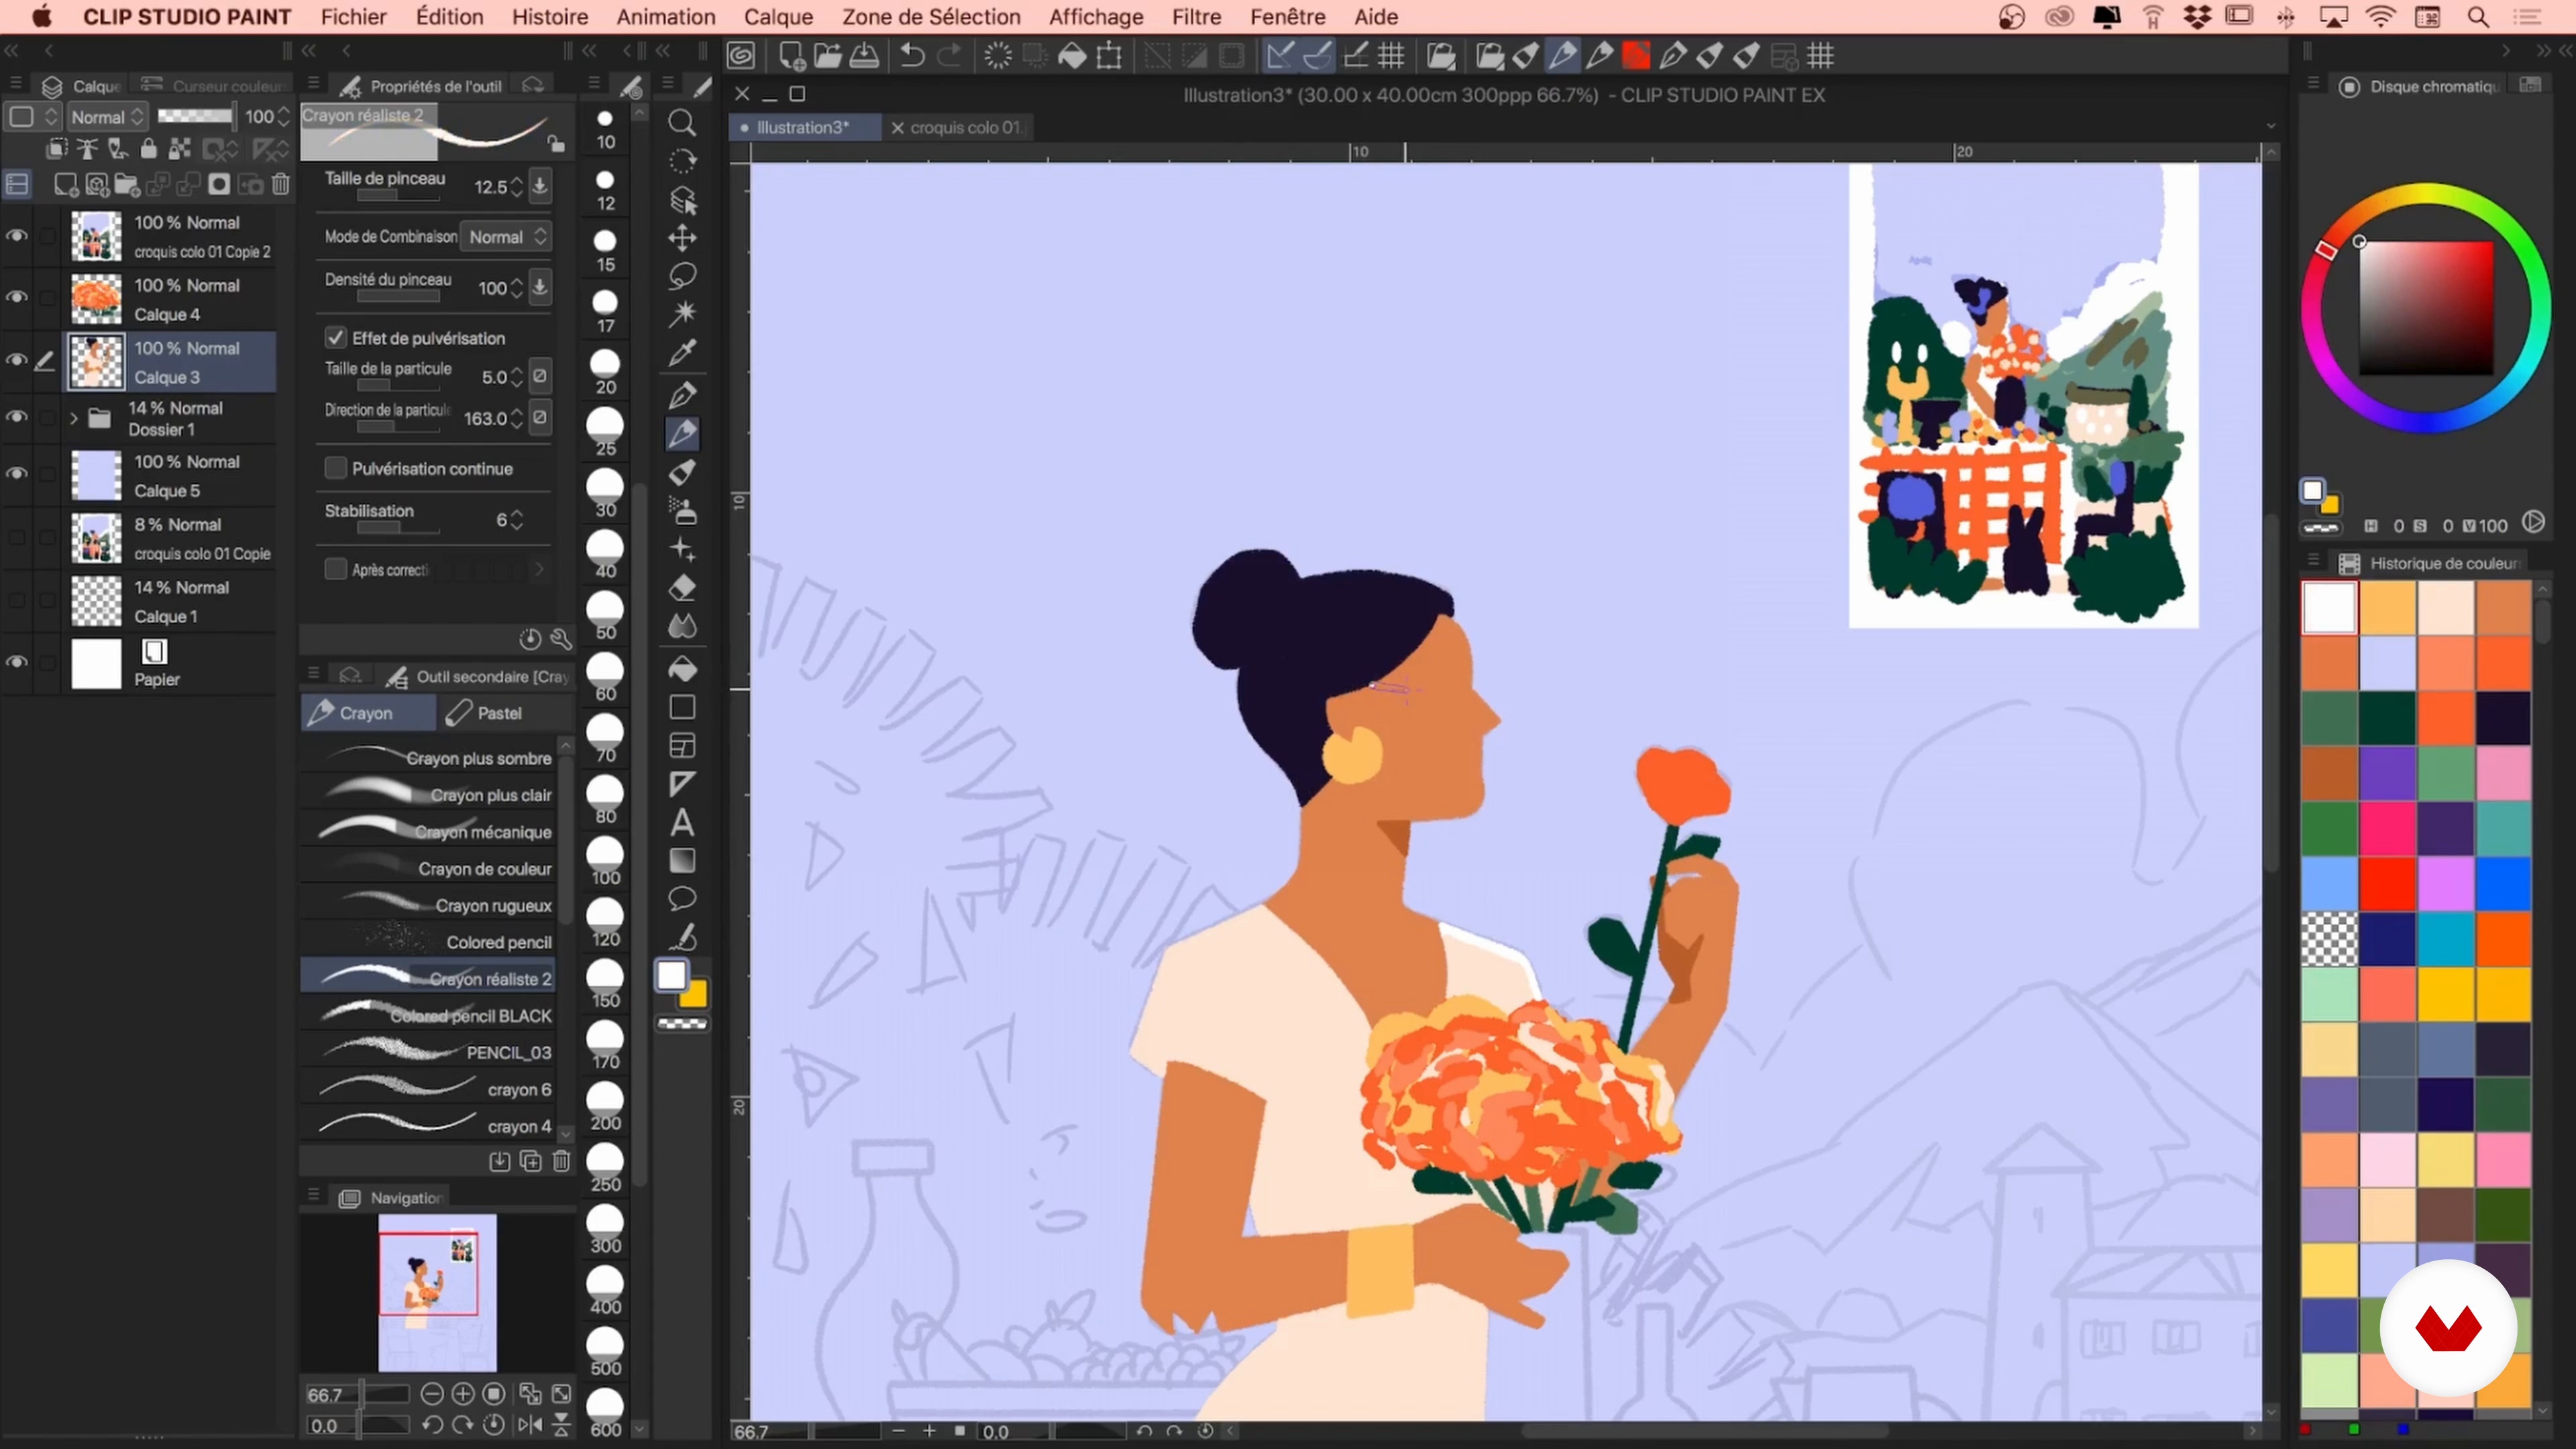Pick red swatch in color history
Image resolution: width=2576 pixels, height=1449 pixels.
2387,884
